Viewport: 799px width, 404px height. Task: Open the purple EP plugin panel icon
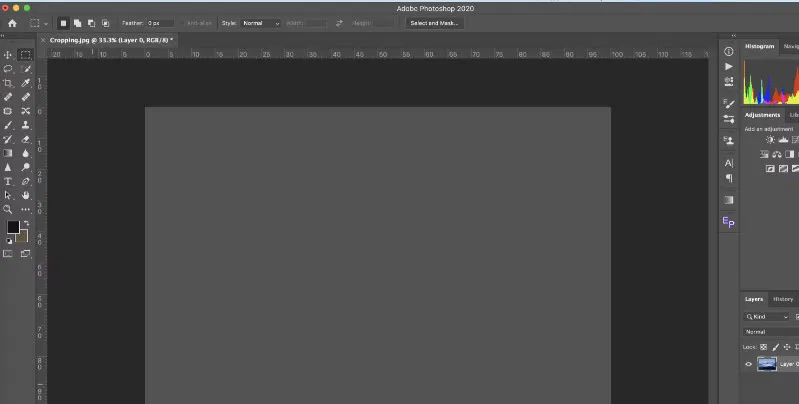(729, 221)
